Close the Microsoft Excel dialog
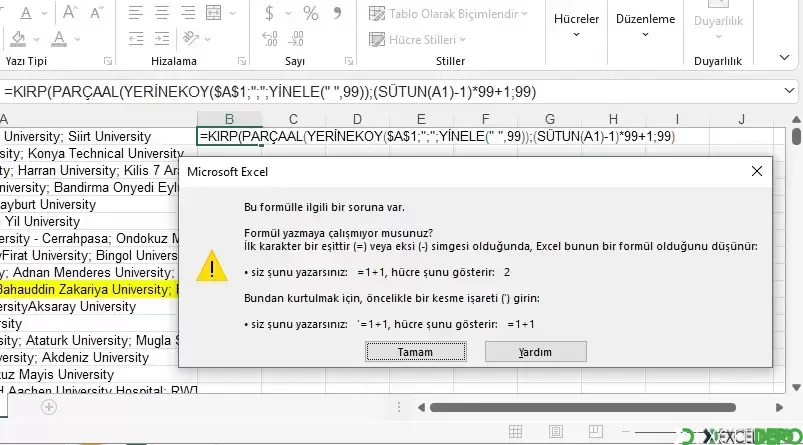The width and height of the screenshot is (803, 445). [x=756, y=172]
